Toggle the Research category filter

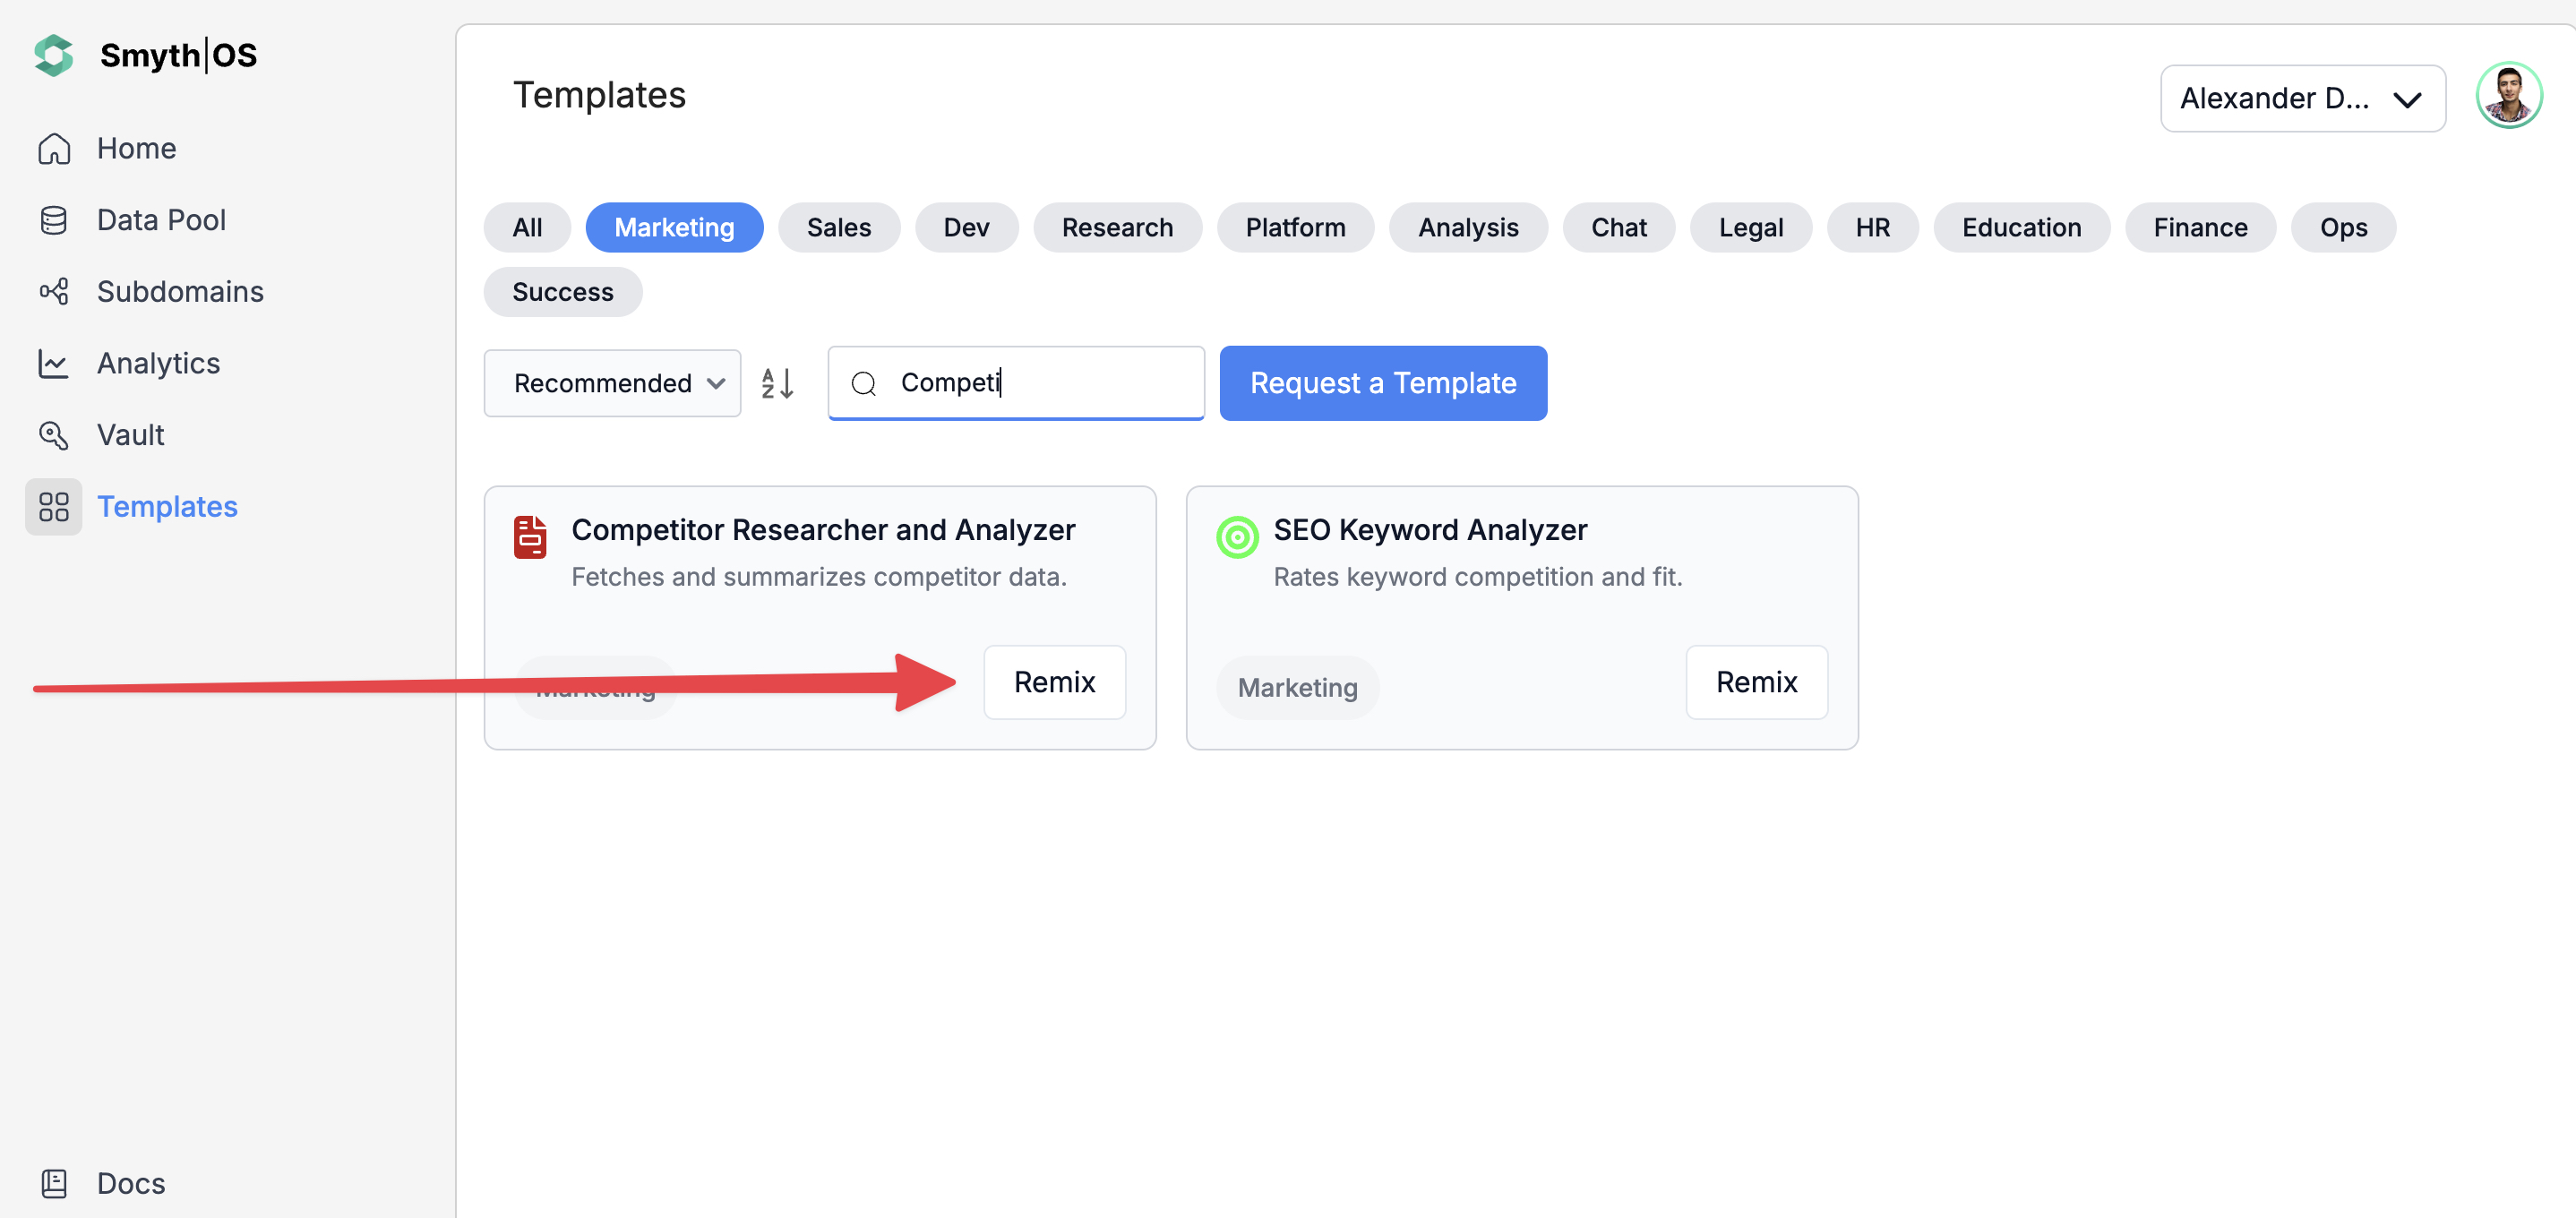point(1116,228)
